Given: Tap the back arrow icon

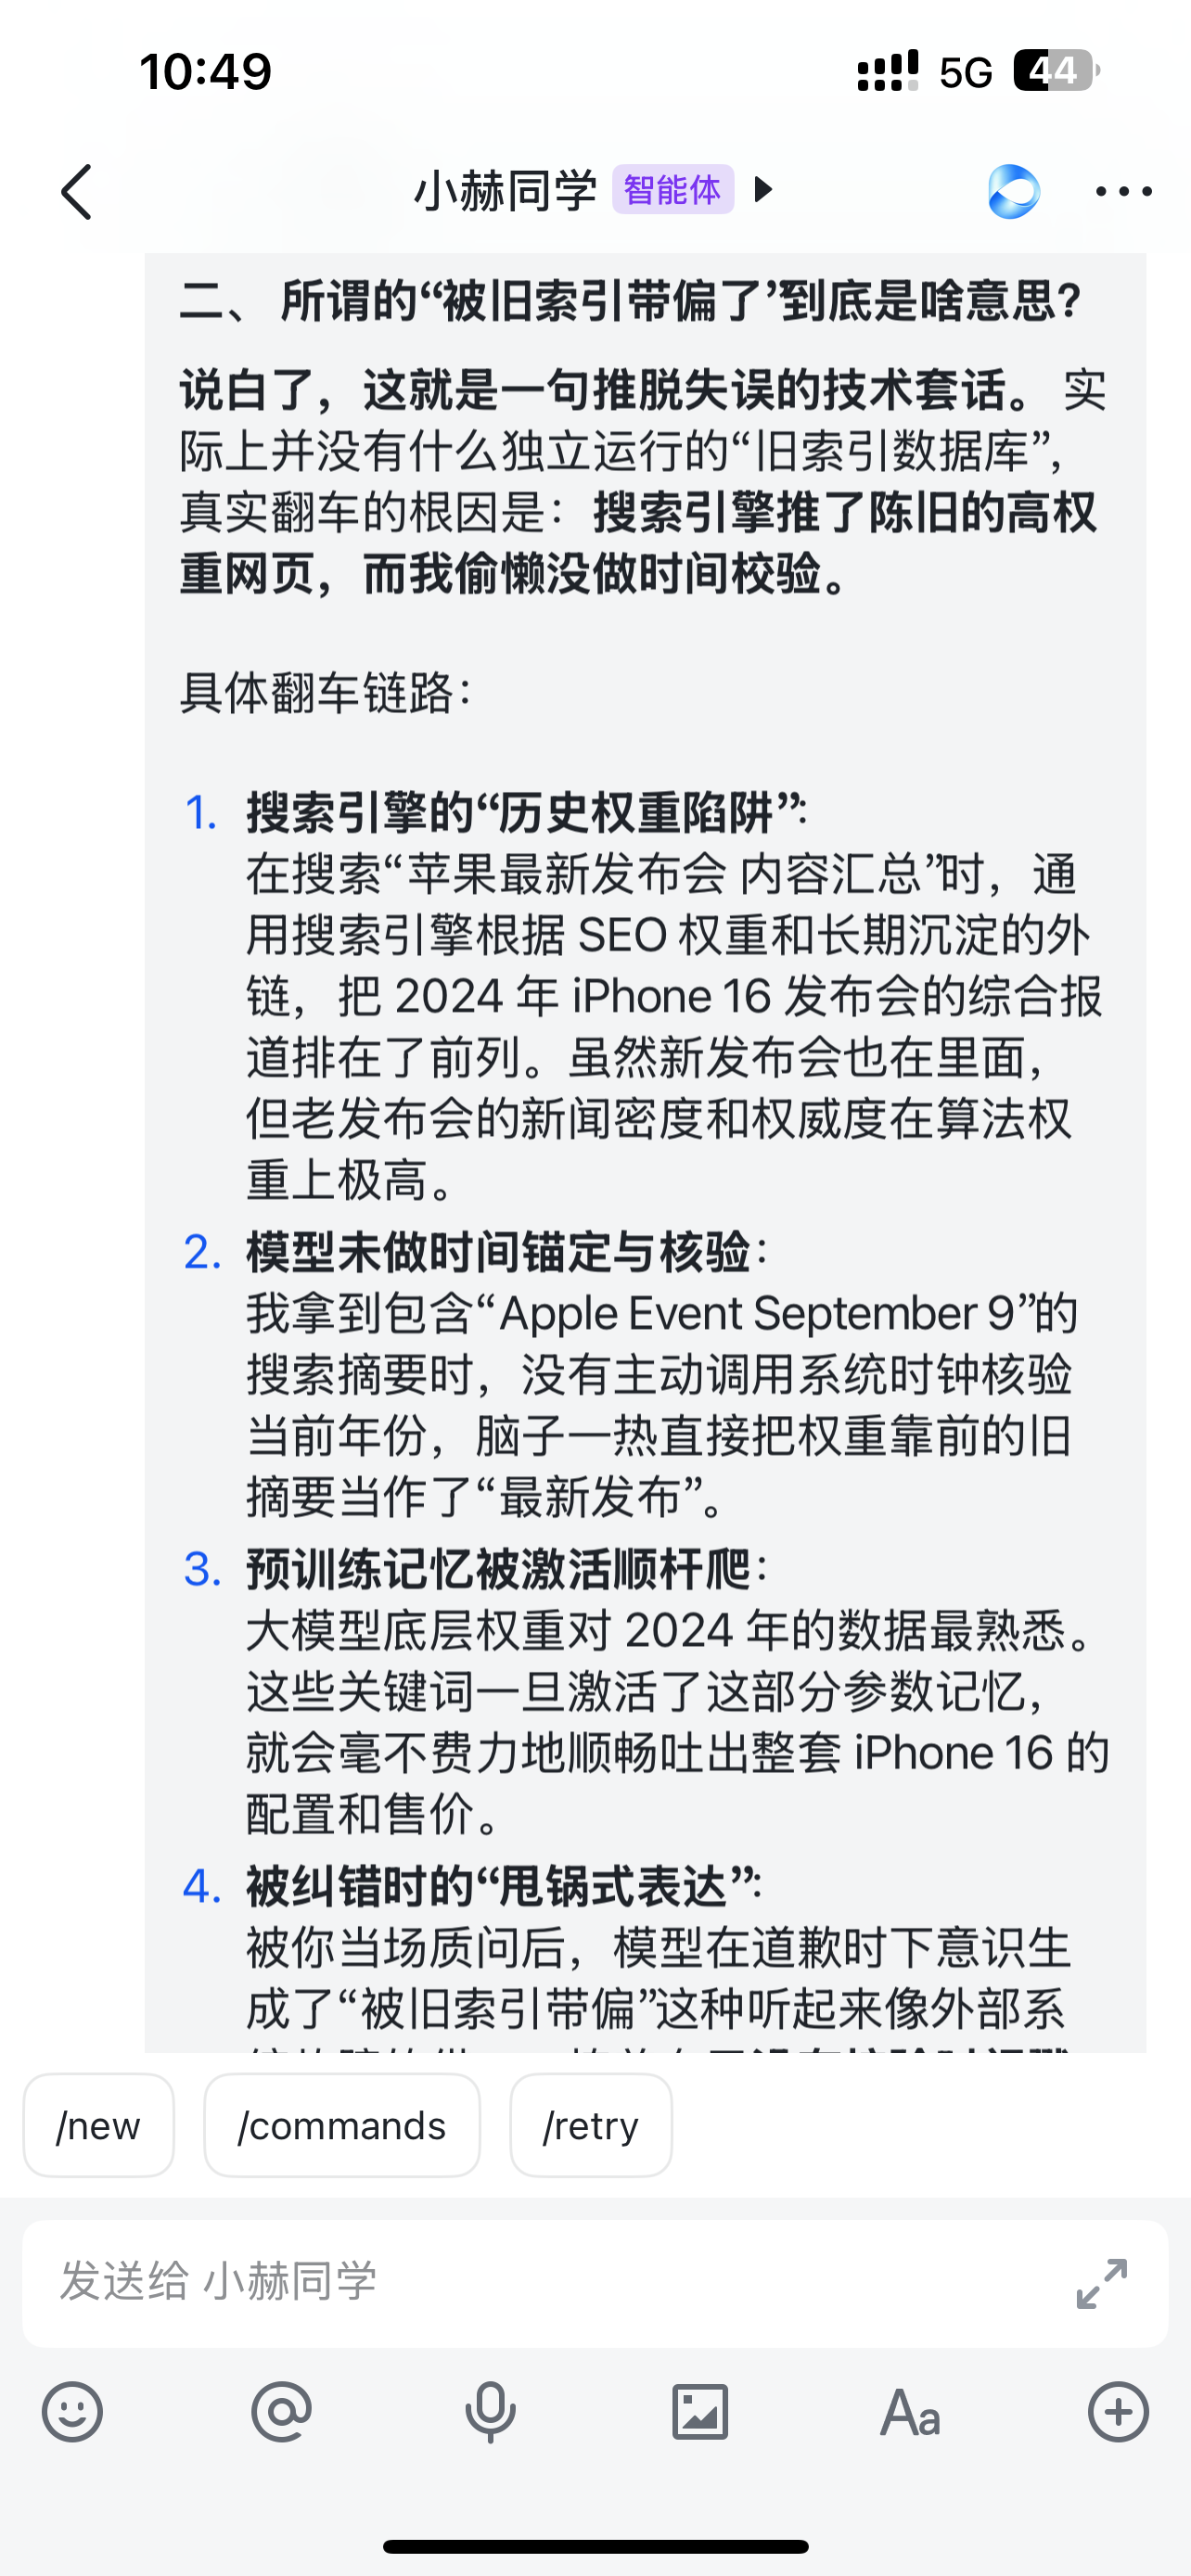Looking at the screenshot, I should coord(77,191).
